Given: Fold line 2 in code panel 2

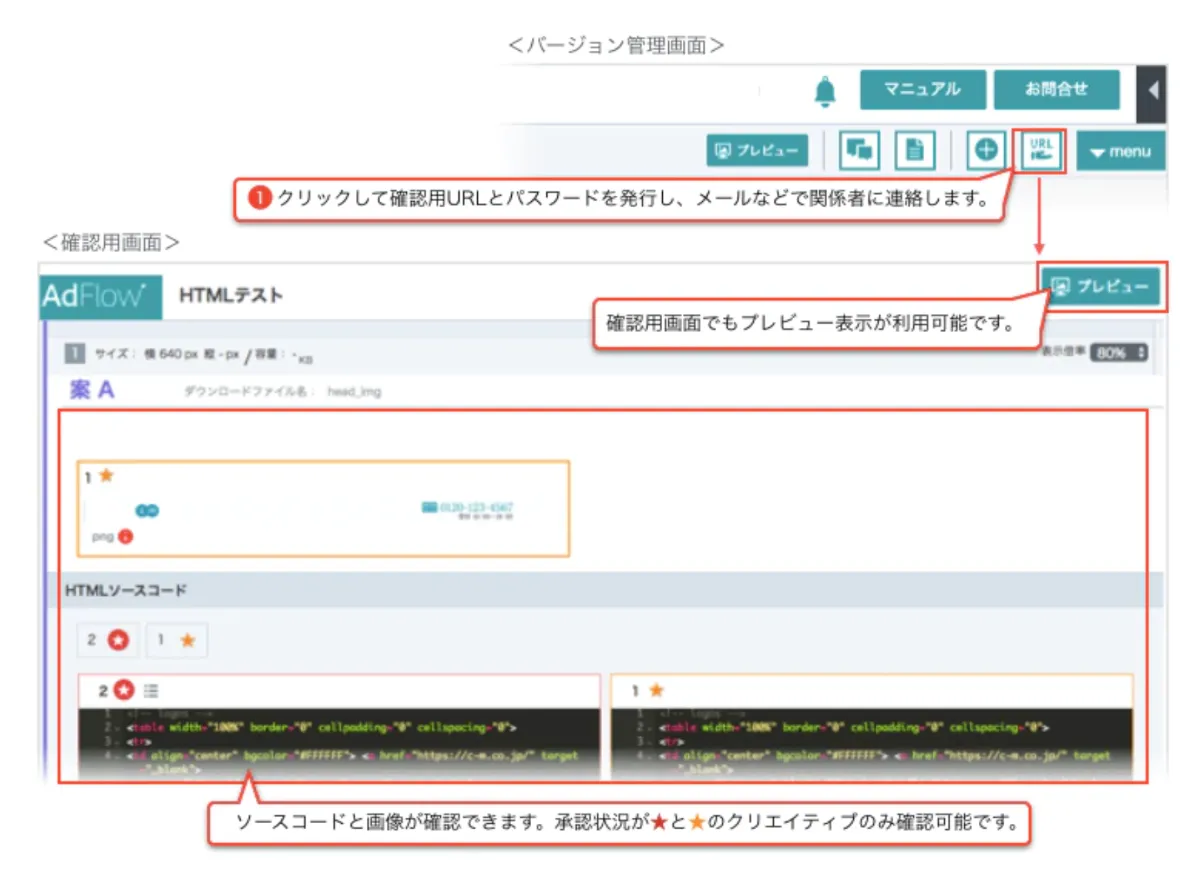Looking at the screenshot, I should coord(119,727).
